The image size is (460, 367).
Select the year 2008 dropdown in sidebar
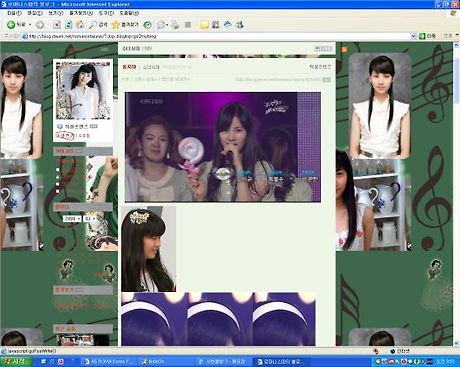click(x=72, y=219)
